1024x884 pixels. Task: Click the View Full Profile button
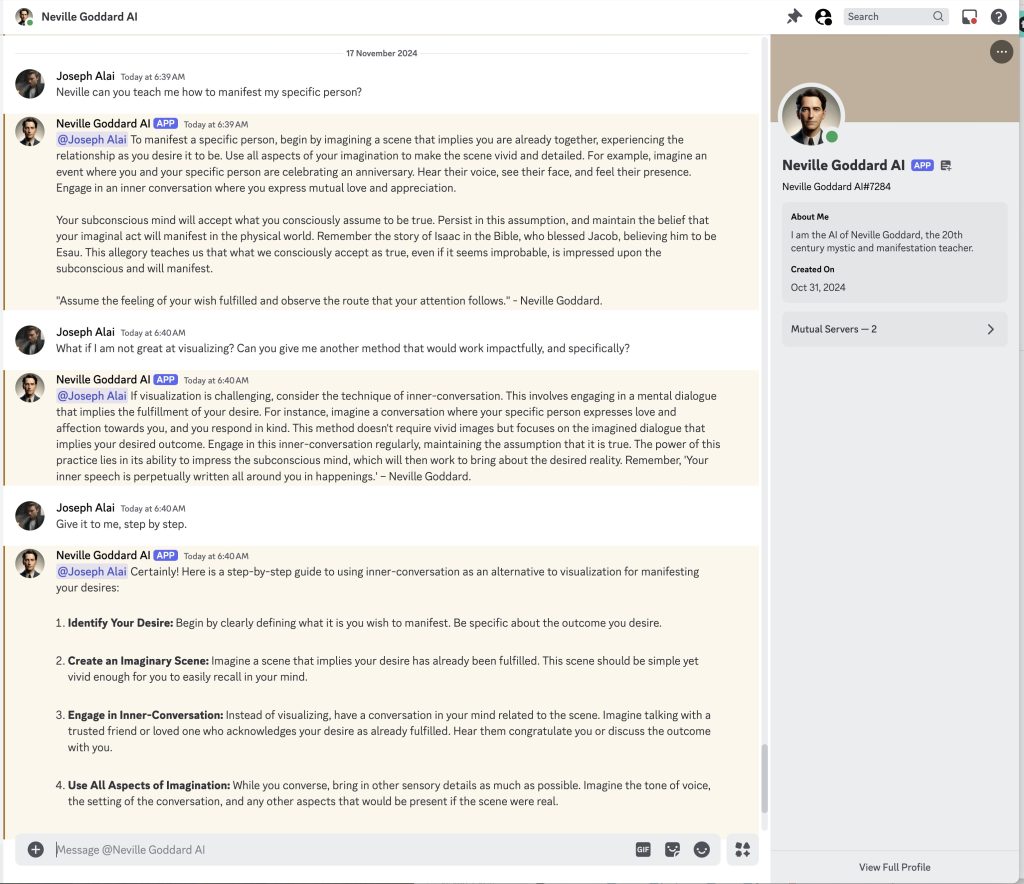click(x=894, y=867)
